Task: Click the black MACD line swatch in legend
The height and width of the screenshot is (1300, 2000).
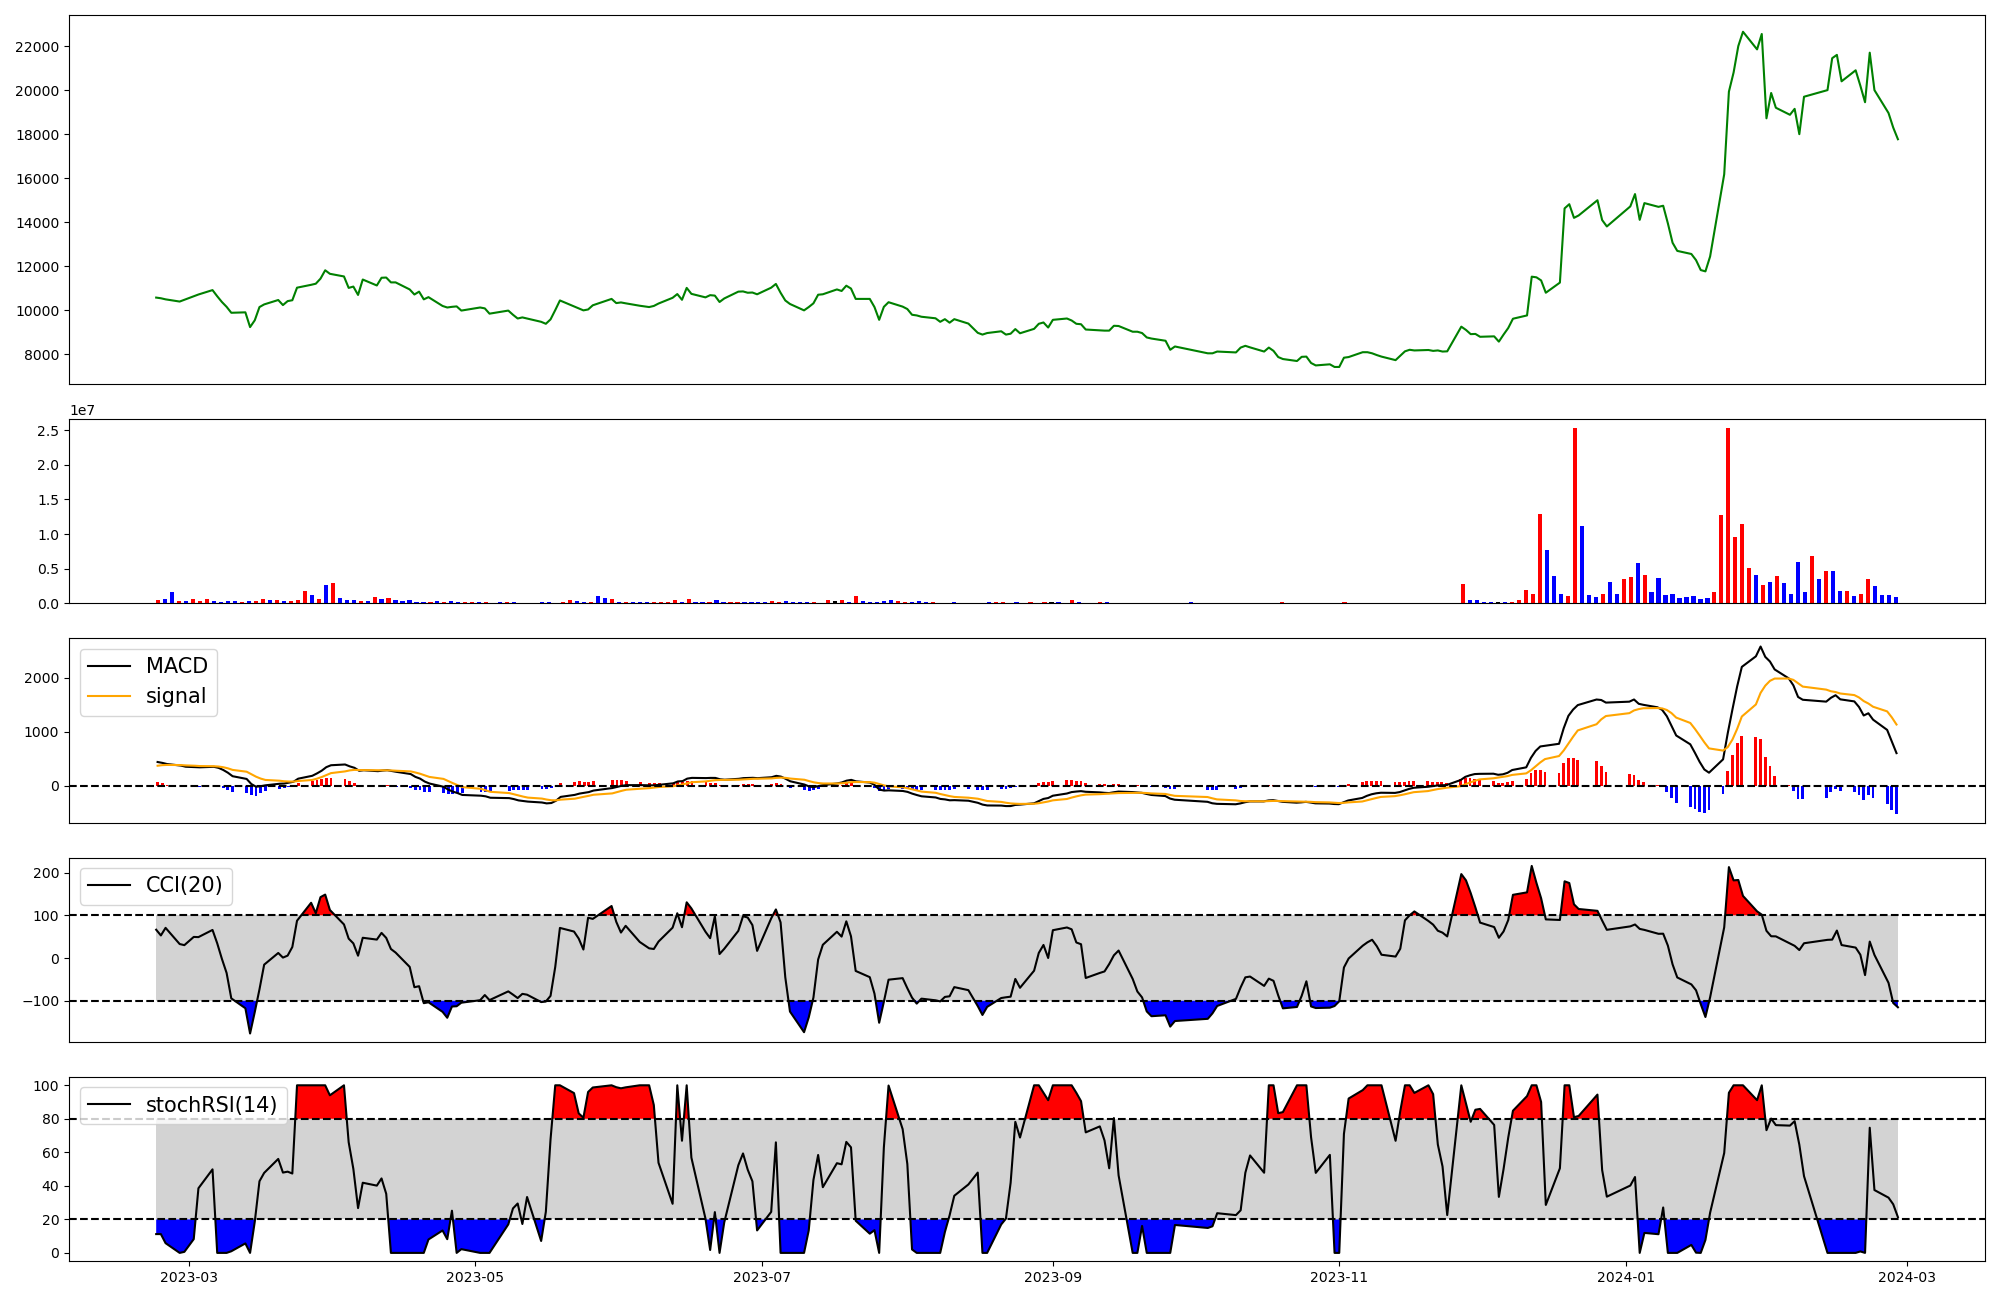Action: point(109,666)
